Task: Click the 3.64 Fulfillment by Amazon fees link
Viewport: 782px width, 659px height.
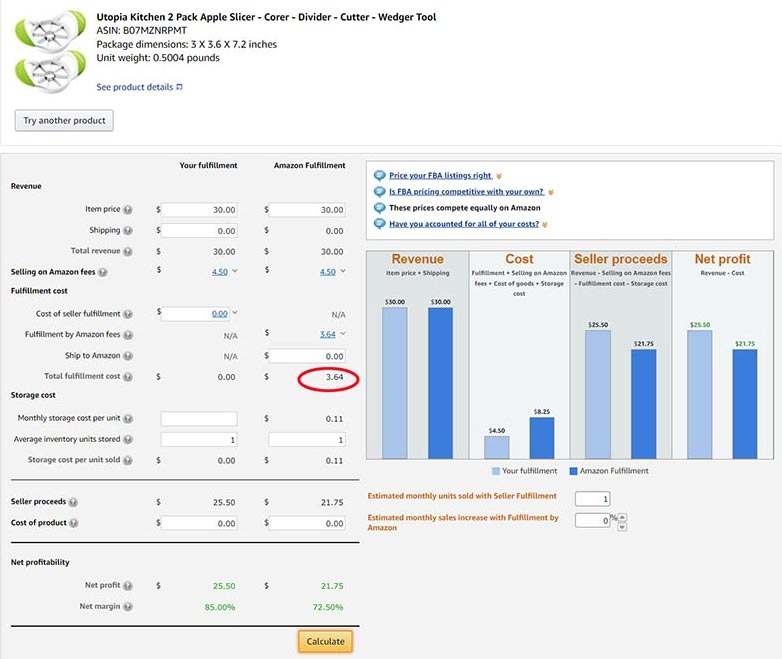Action: click(328, 334)
